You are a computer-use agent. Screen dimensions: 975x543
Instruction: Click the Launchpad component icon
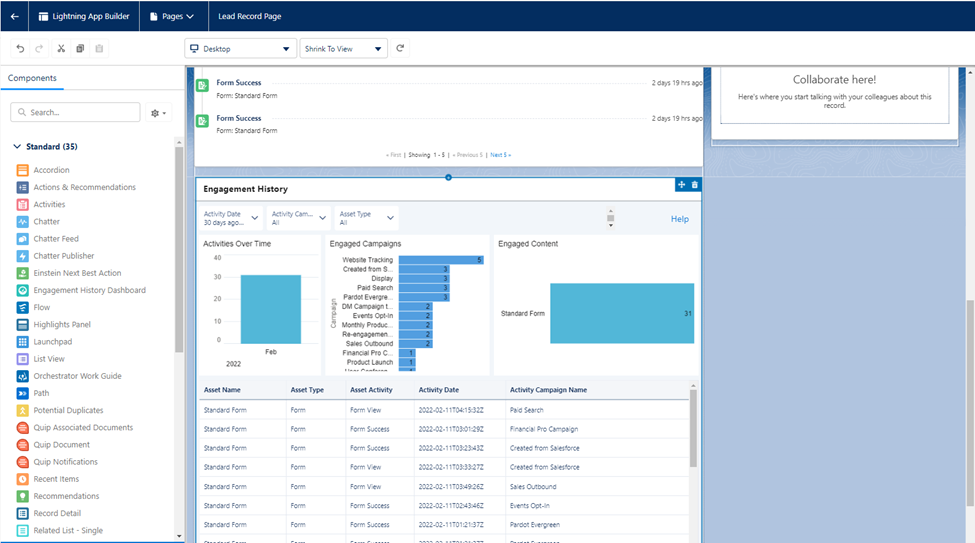[22, 341]
